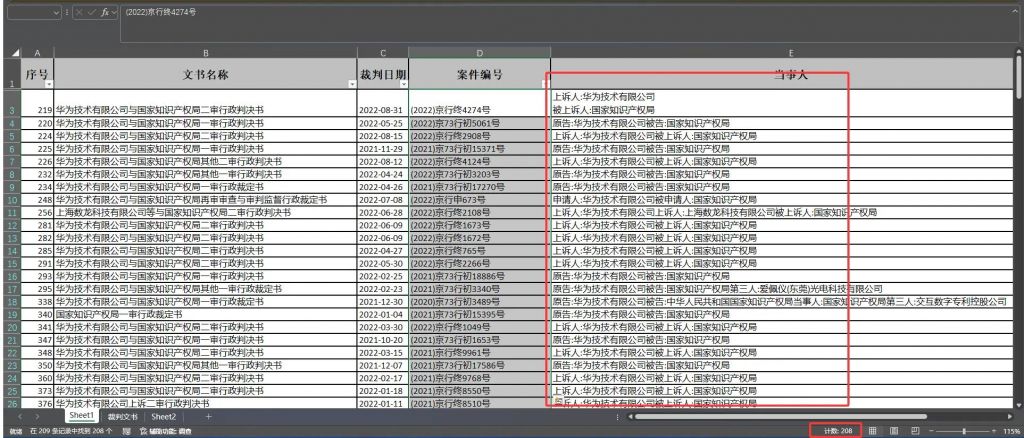Select date cell 2021-12-30

(x=383, y=302)
